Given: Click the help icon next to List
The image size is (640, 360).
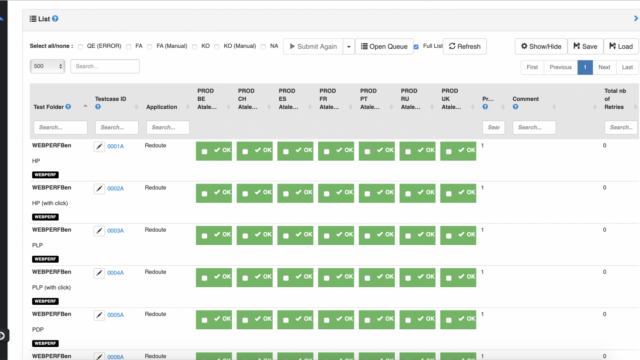Looking at the screenshot, I should click(x=55, y=19).
